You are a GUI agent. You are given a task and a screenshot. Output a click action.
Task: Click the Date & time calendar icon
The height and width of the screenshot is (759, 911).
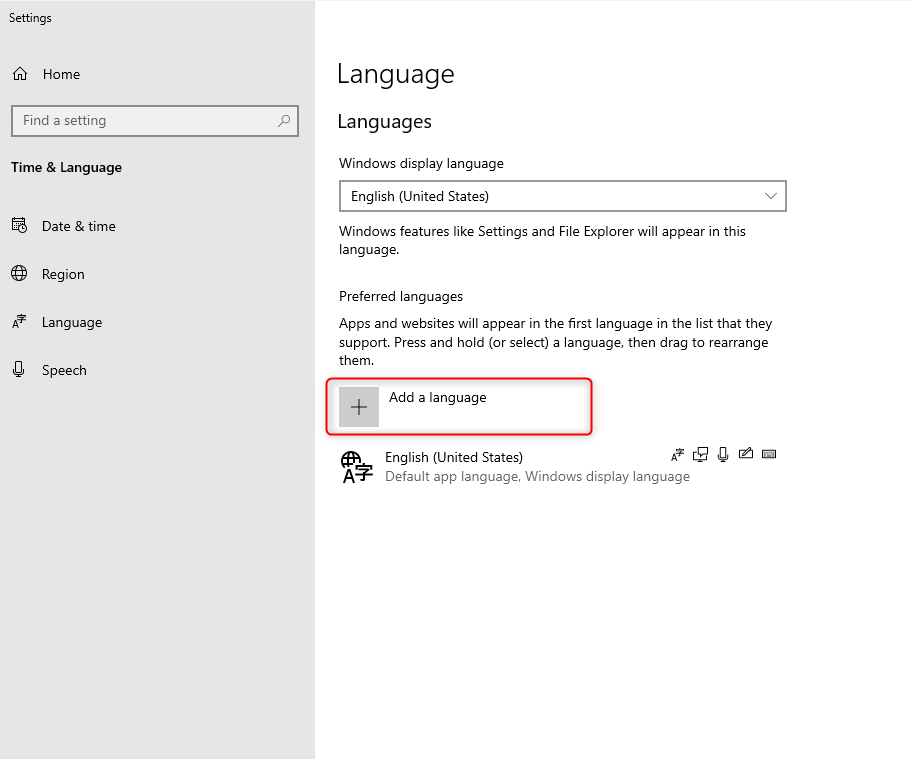click(x=19, y=225)
